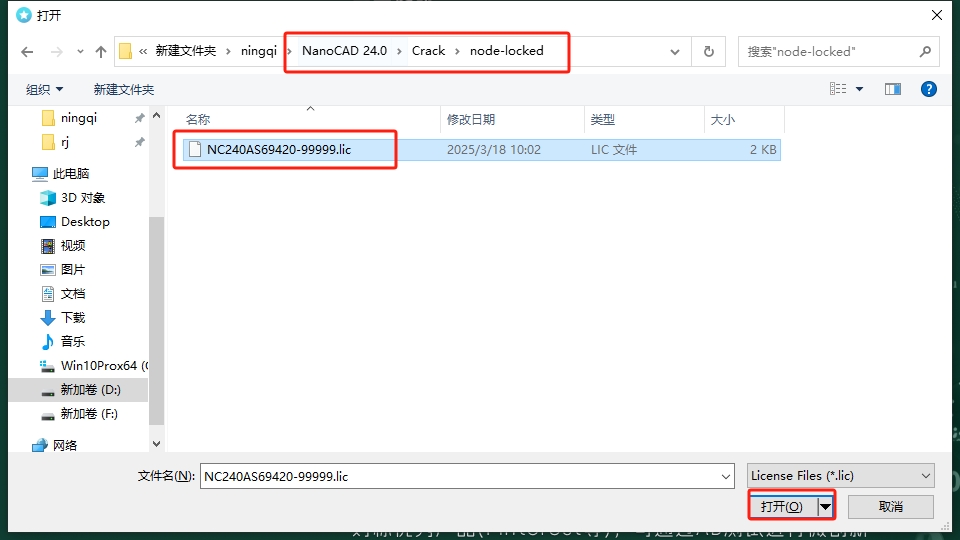The image size is (960, 540).
Task: Open the 组织 menu
Action: click(x=44, y=89)
